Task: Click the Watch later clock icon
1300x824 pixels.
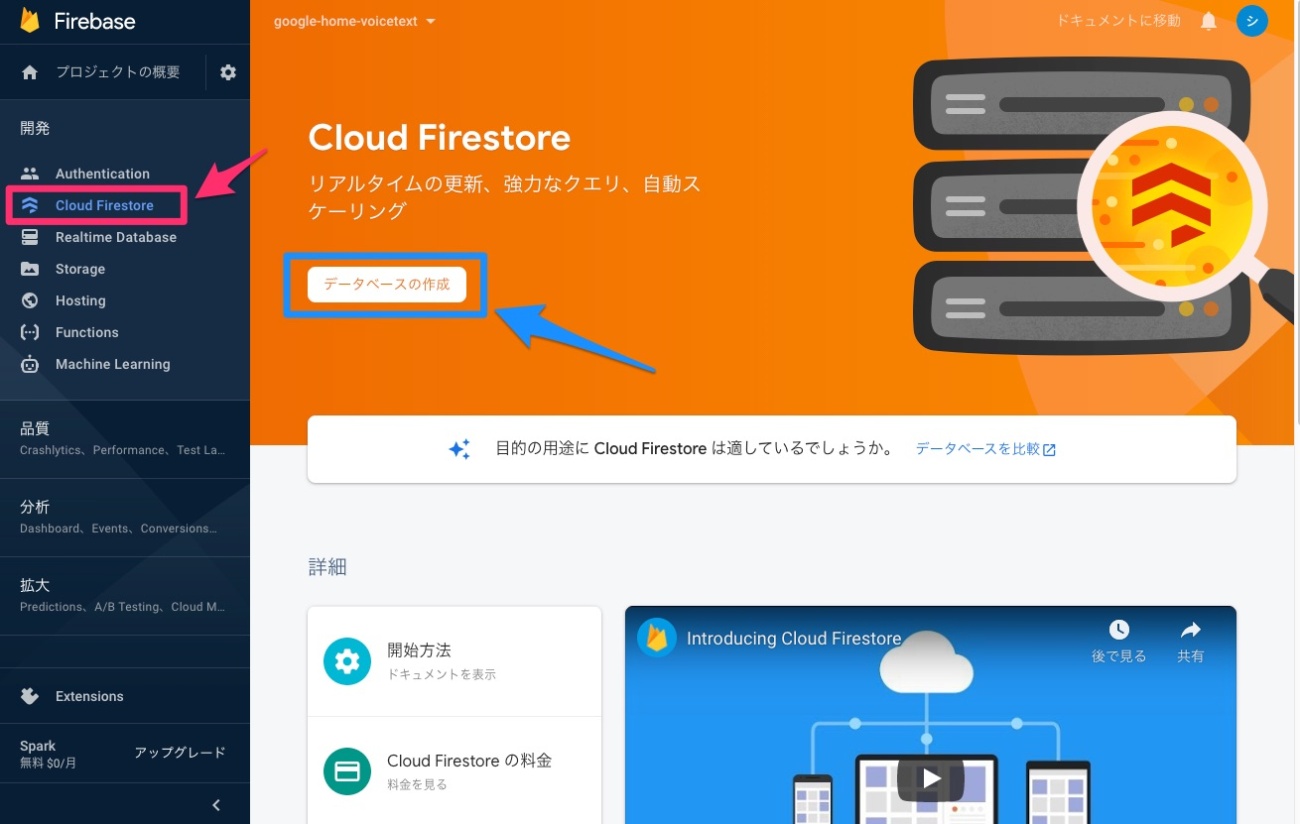Action: point(1119,629)
